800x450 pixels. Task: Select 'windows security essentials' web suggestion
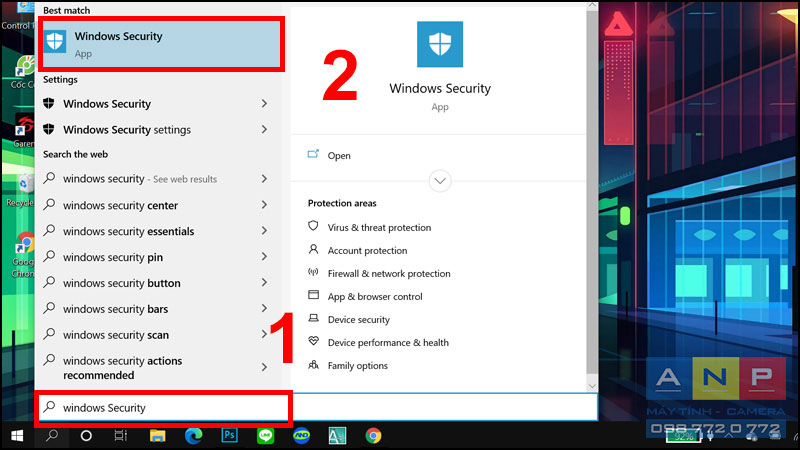coord(129,231)
